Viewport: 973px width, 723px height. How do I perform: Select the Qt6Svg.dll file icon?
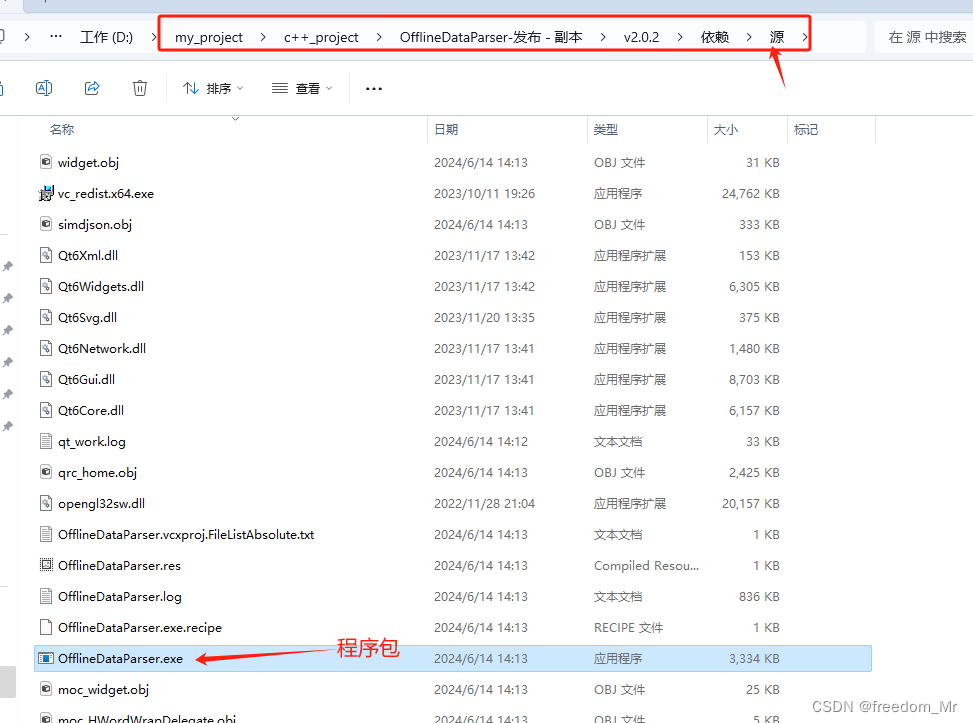tap(46, 317)
